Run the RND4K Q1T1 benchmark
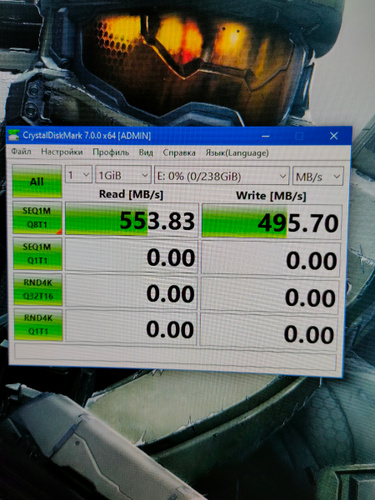Image resolution: width=375 pixels, height=500 pixels. [38, 325]
